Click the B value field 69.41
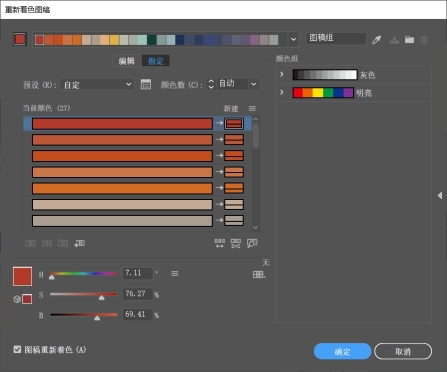Viewport: 447px width, 372px height. [138, 314]
